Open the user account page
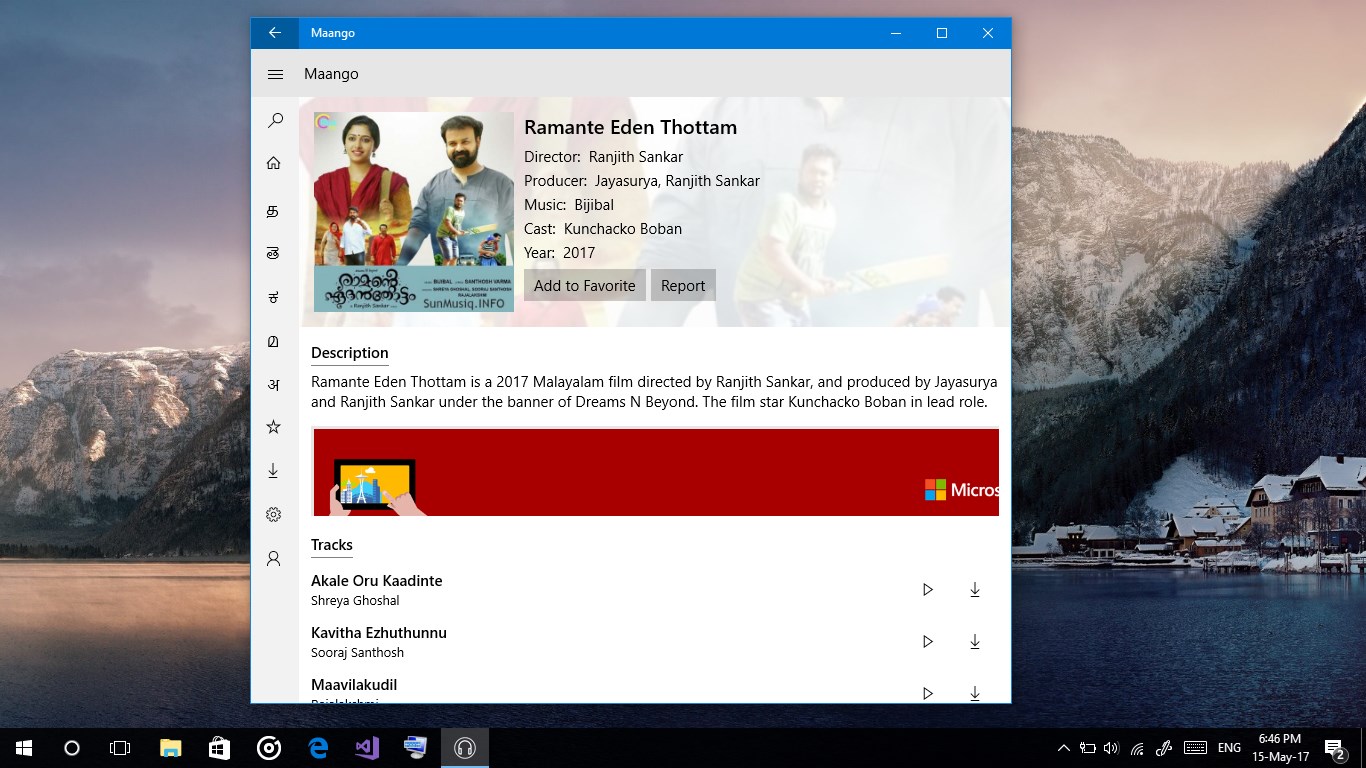 click(273, 558)
